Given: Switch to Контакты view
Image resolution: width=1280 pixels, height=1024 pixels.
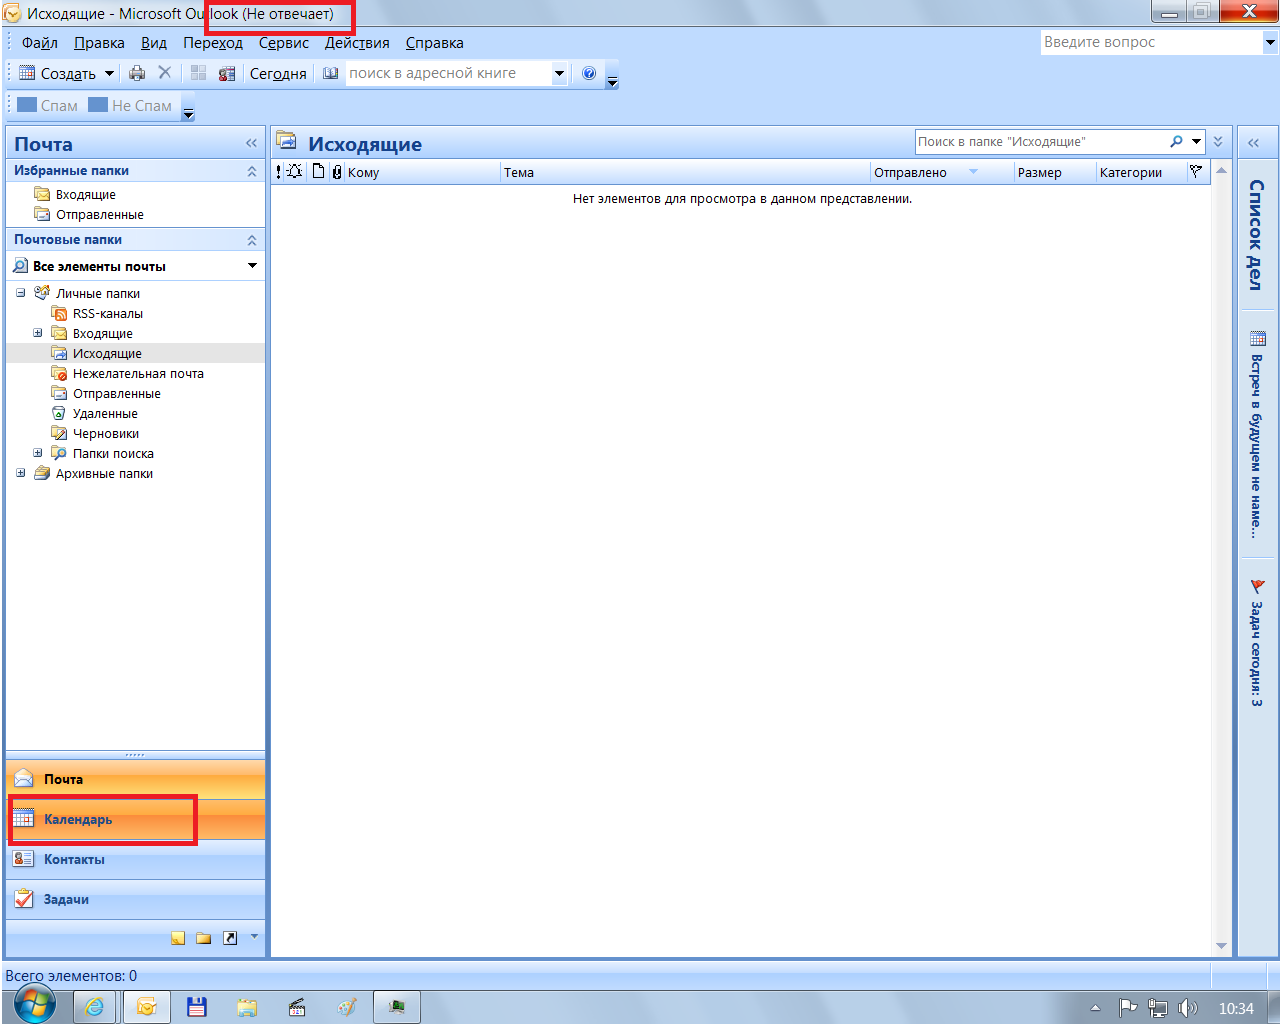Looking at the screenshot, I should click(74, 859).
